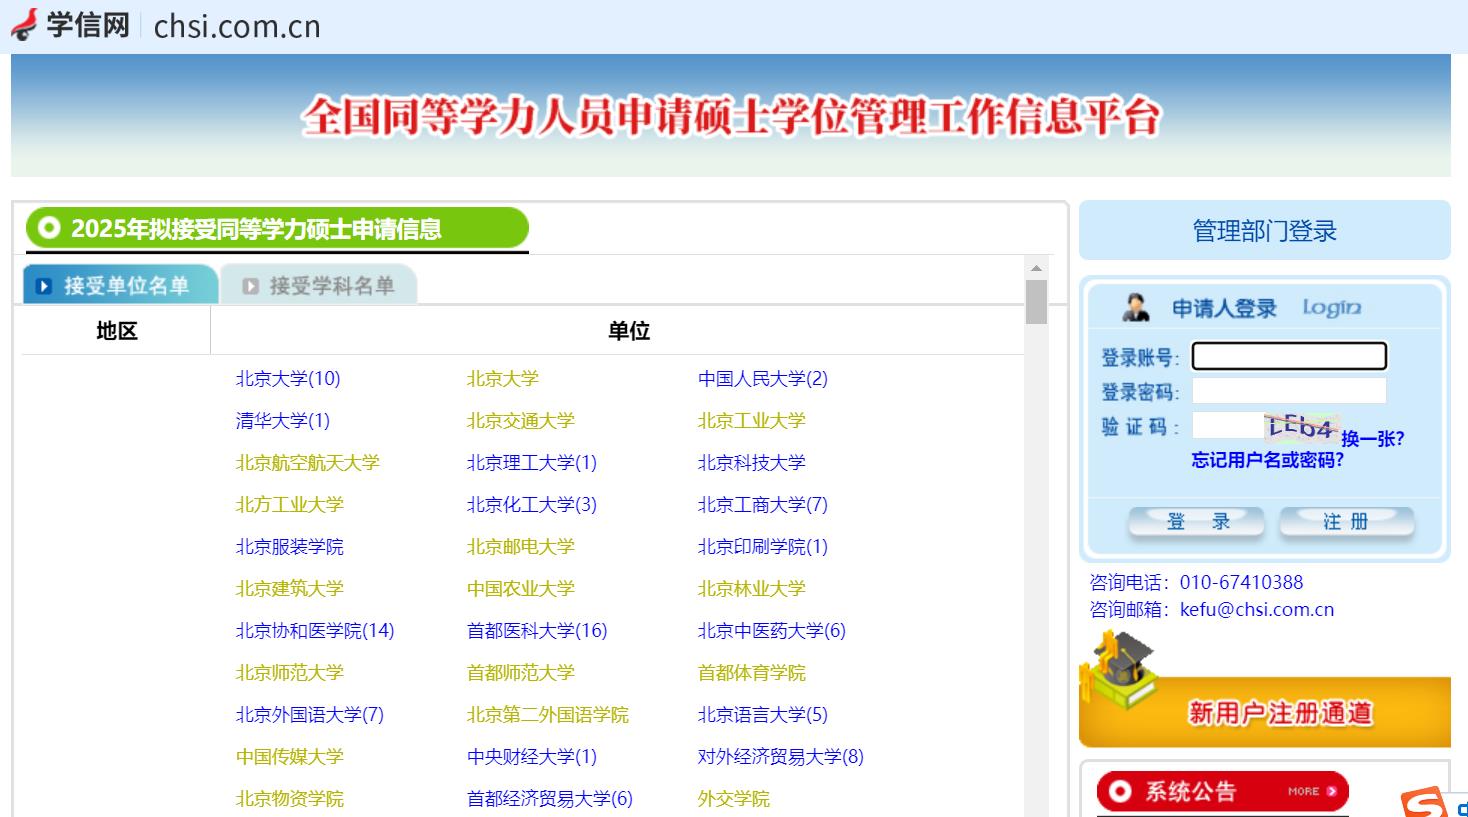
Task: Open 首都医科大学(16) link
Action: [x=537, y=631]
